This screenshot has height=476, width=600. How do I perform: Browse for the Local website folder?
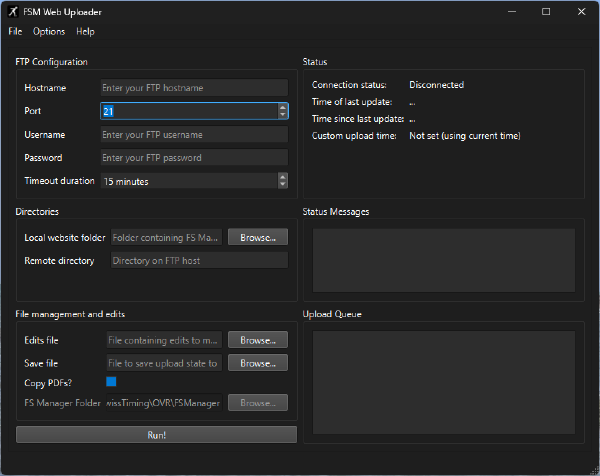pyautogui.click(x=257, y=238)
